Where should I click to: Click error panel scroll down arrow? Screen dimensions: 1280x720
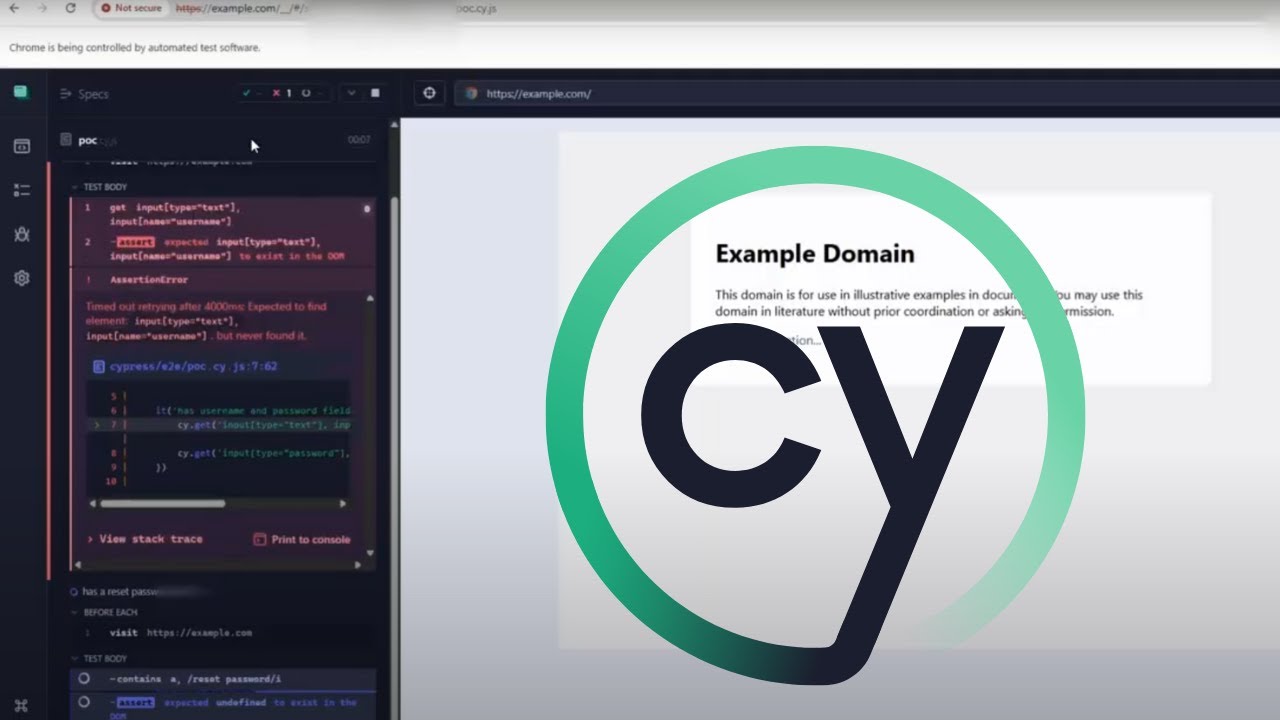tap(370, 553)
